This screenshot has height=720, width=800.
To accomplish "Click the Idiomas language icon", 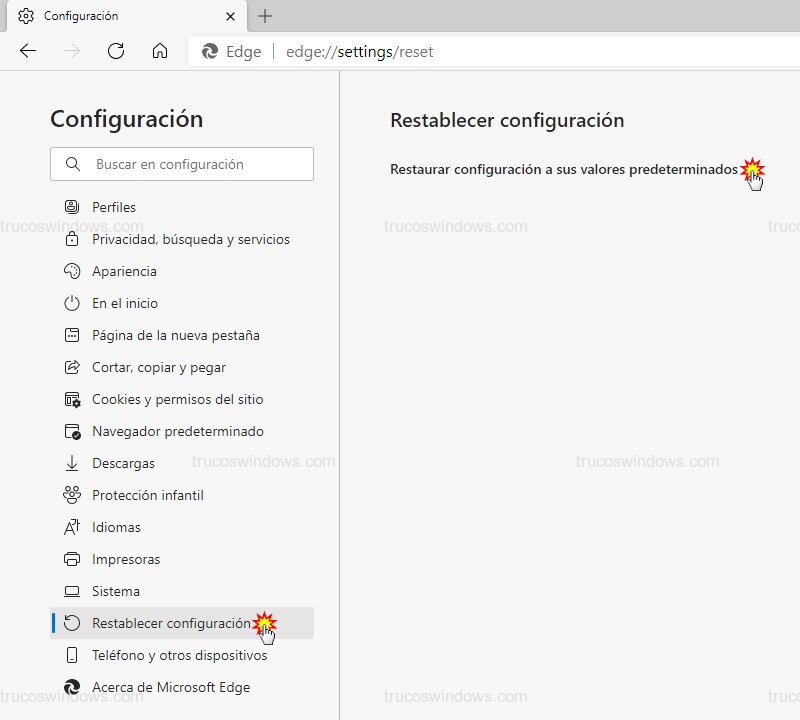I will (72, 527).
